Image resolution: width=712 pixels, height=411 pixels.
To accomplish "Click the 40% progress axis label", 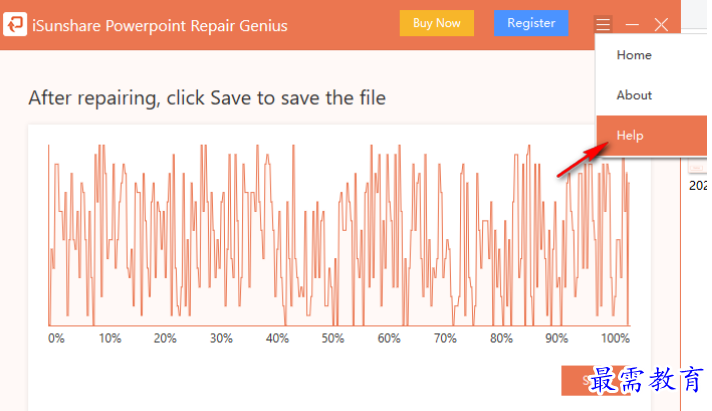I will point(277,338).
